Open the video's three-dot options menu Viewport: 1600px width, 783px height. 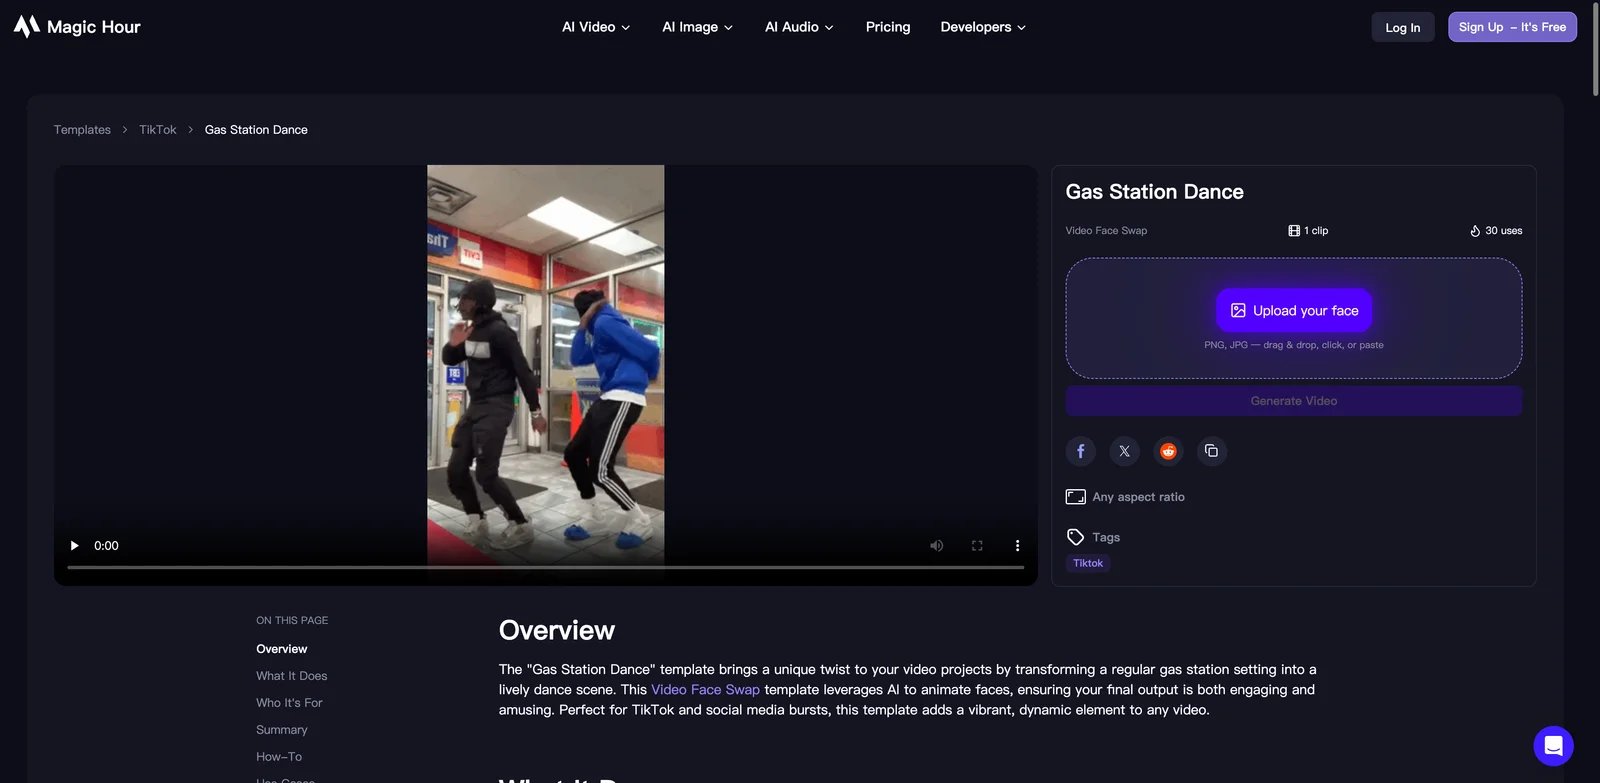click(x=1017, y=546)
